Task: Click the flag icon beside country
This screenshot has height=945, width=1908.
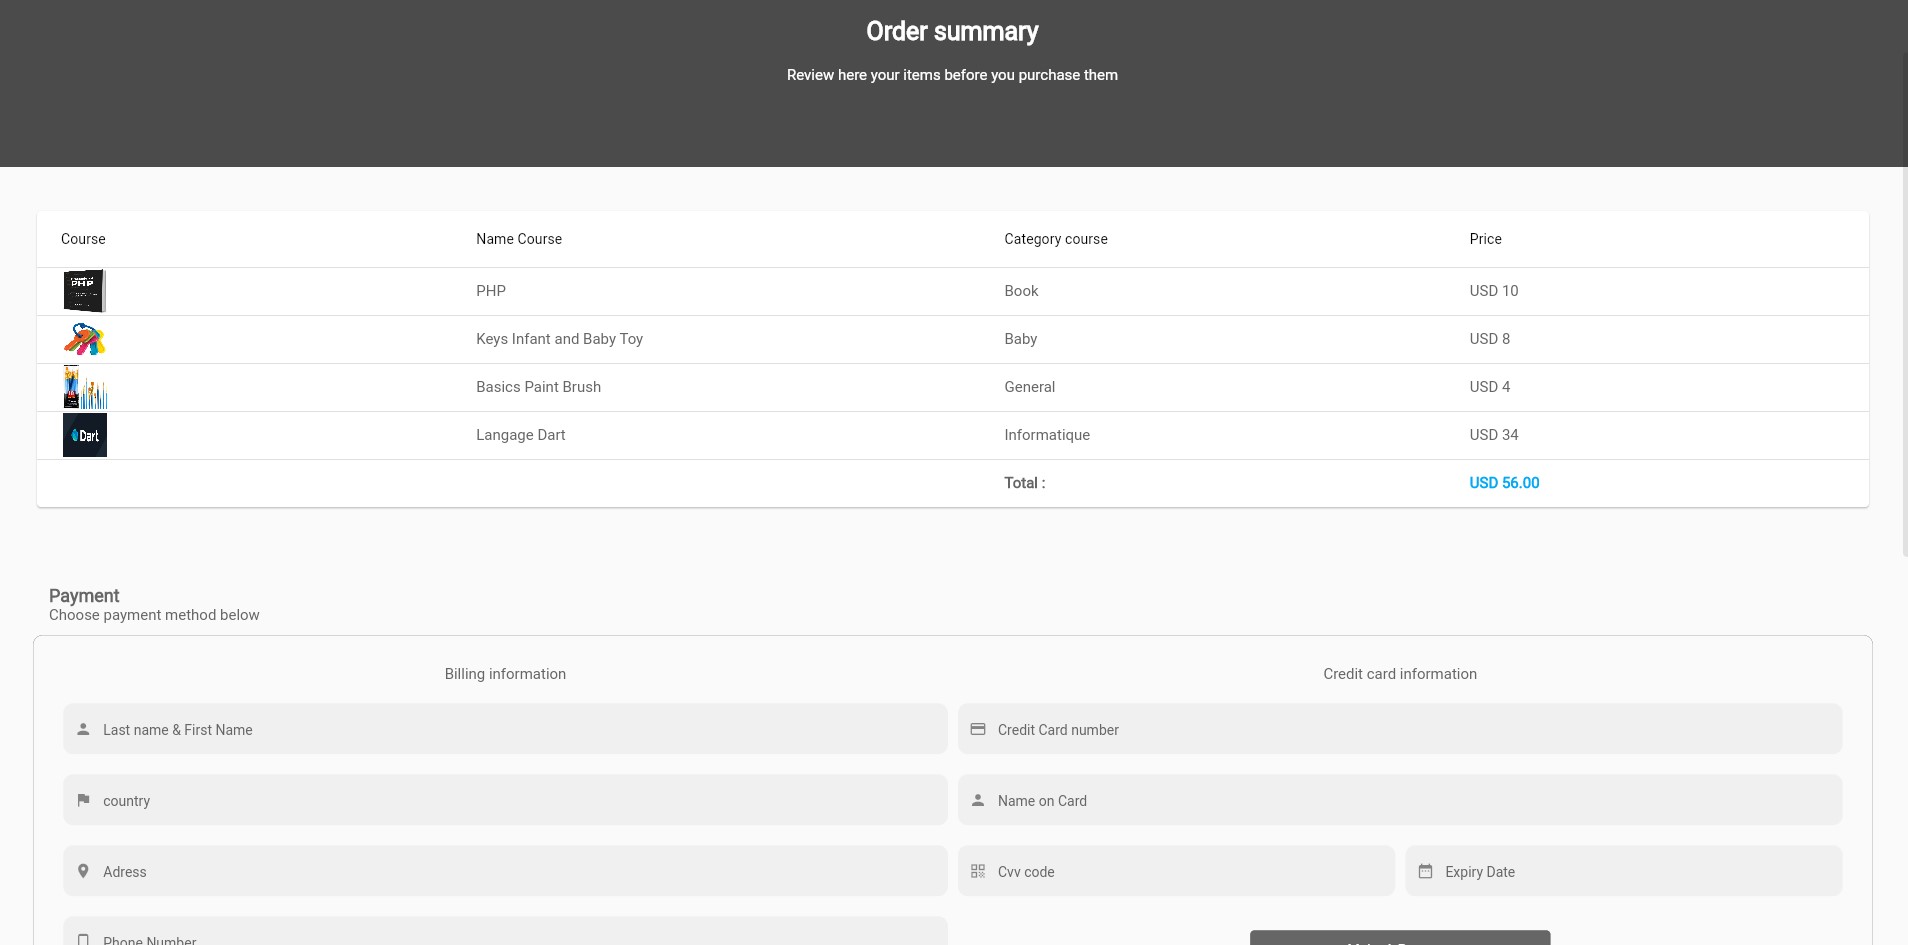Action: click(x=83, y=800)
